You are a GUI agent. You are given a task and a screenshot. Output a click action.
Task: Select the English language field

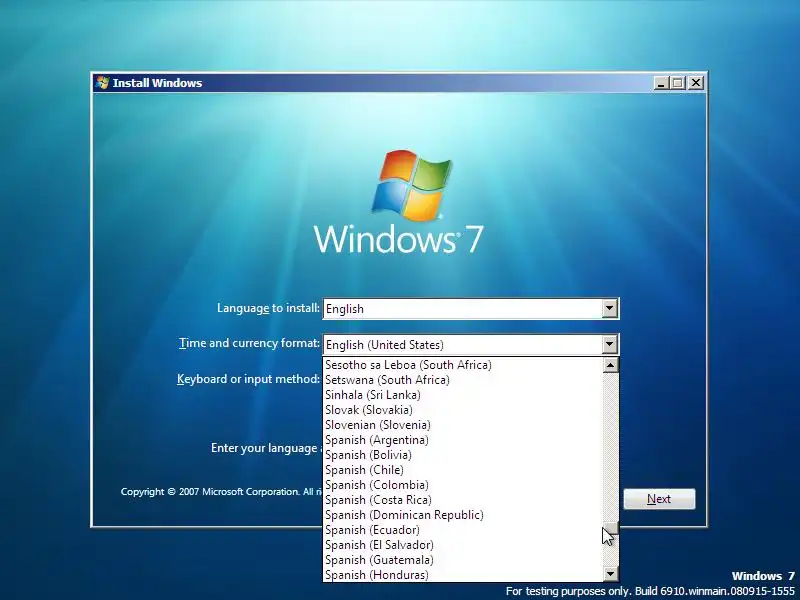471,309
